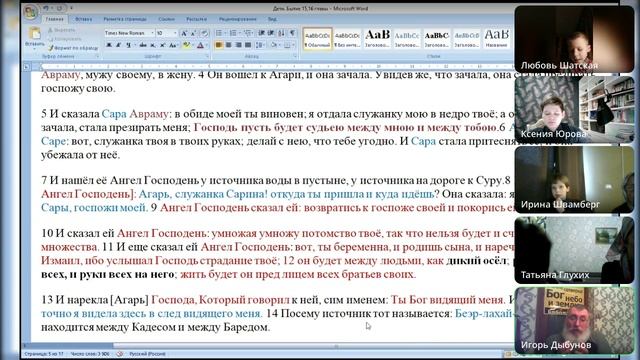Increase paragraph indent

271,33
